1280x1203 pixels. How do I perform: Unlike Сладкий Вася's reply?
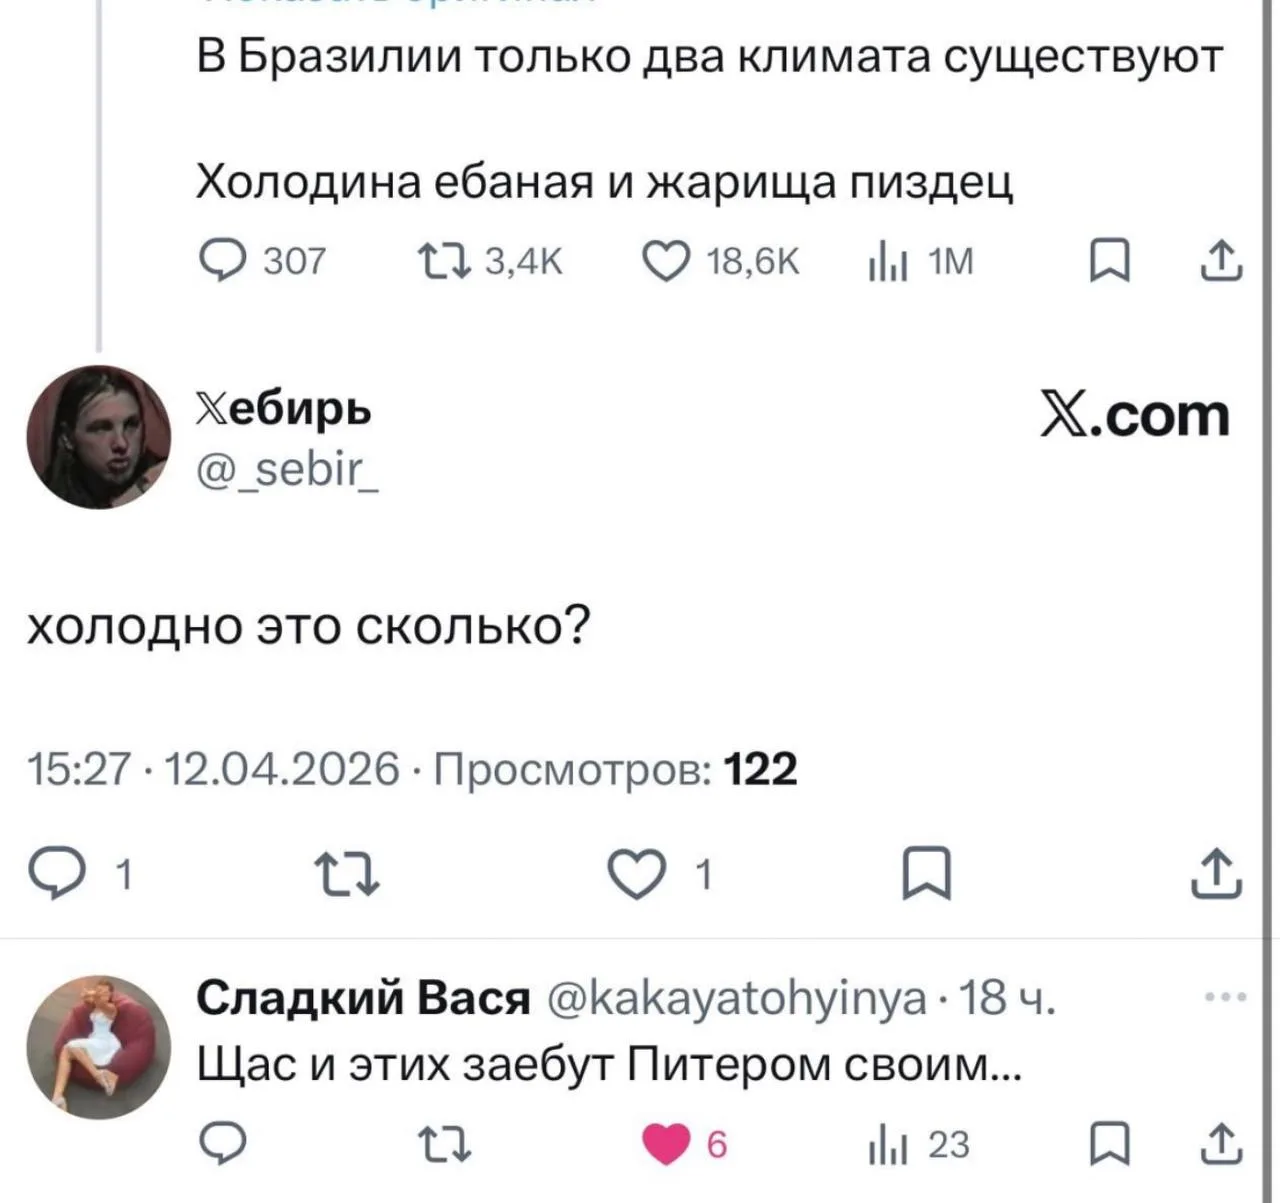(x=665, y=1144)
